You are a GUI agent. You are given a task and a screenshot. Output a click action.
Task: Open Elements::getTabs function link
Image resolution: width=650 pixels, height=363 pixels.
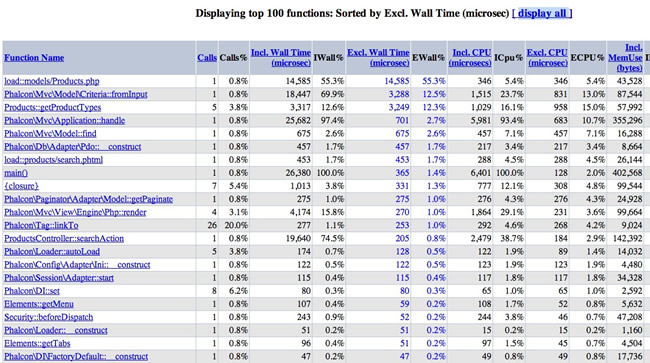pyautogui.click(x=37, y=344)
